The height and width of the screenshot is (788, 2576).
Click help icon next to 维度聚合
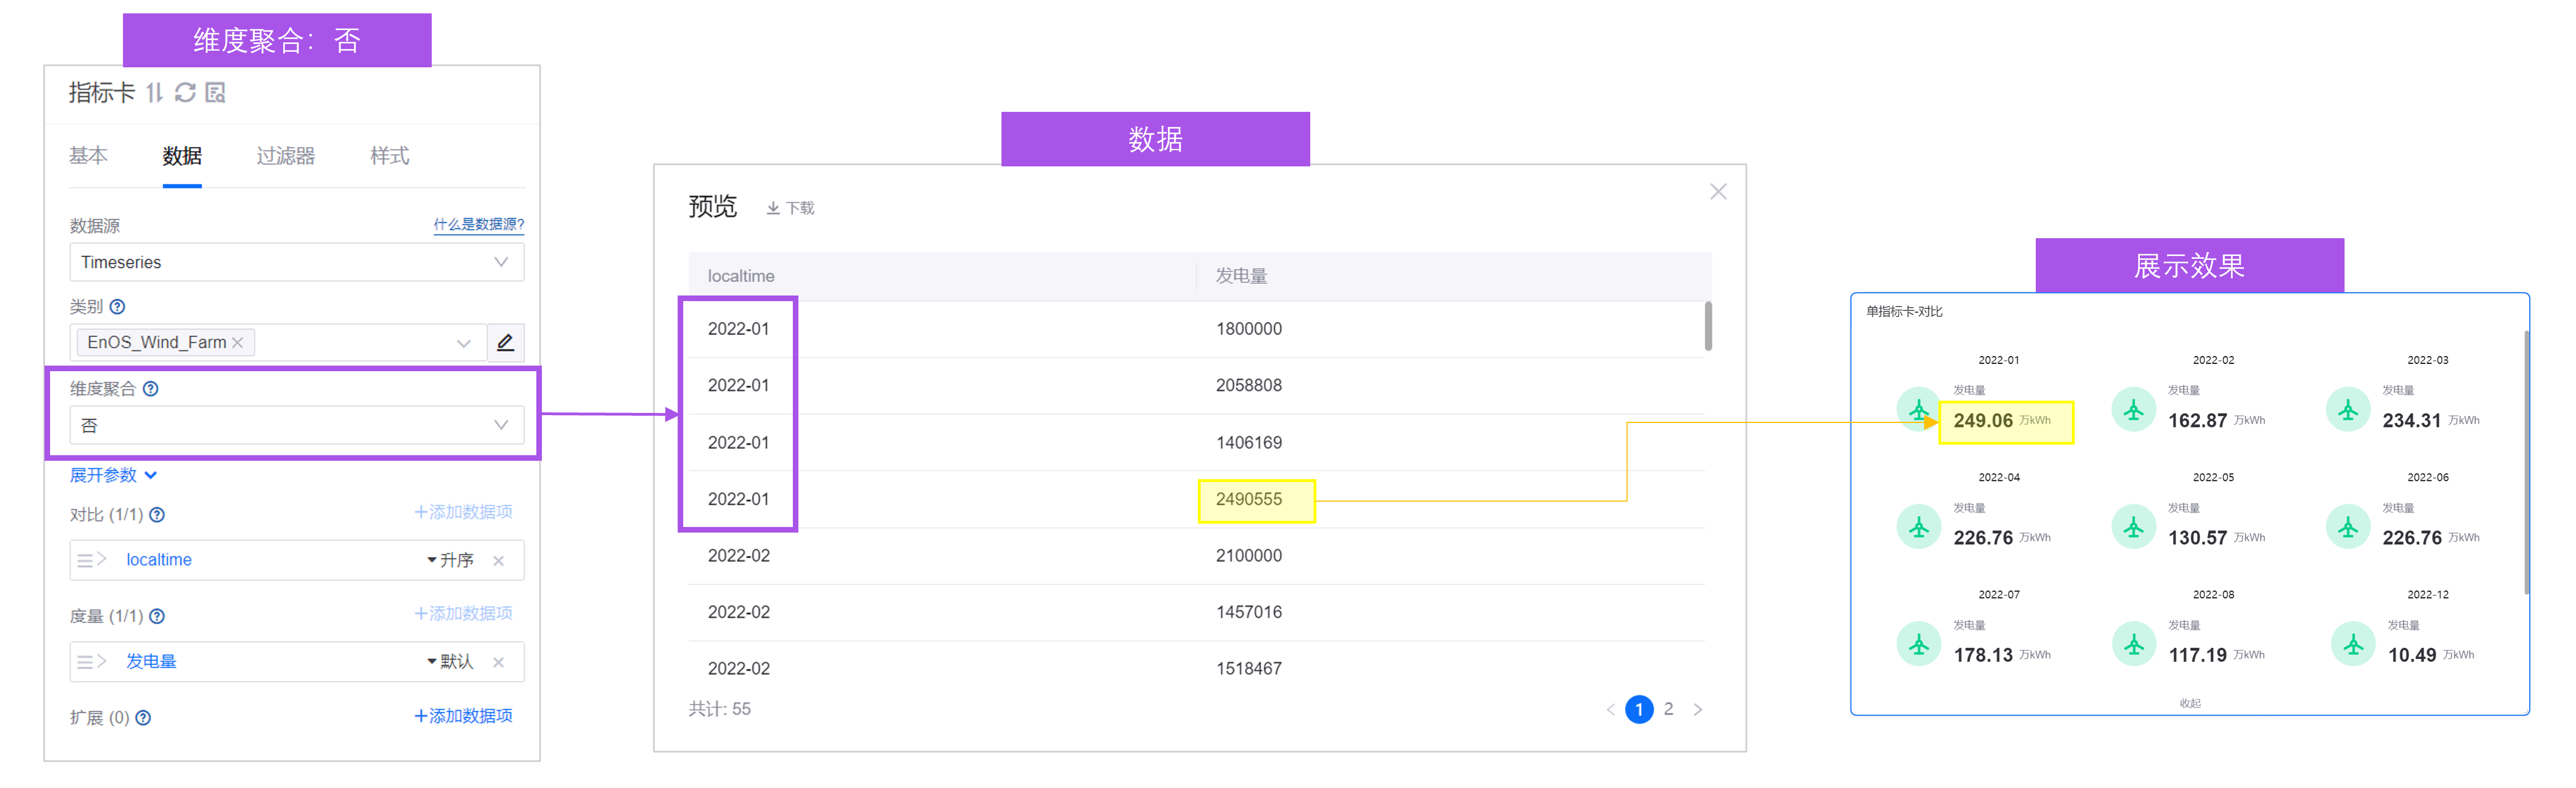pyautogui.click(x=151, y=389)
